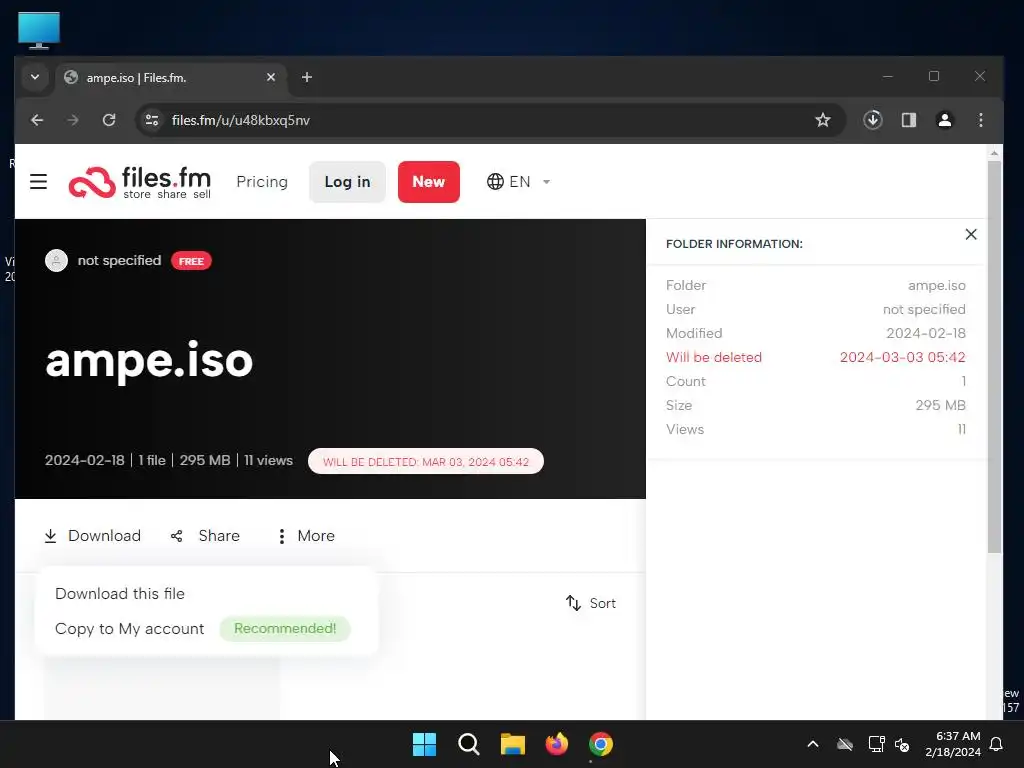1024x768 pixels.
Task: Toggle Chrome side panel
Action: coord(909,120)
